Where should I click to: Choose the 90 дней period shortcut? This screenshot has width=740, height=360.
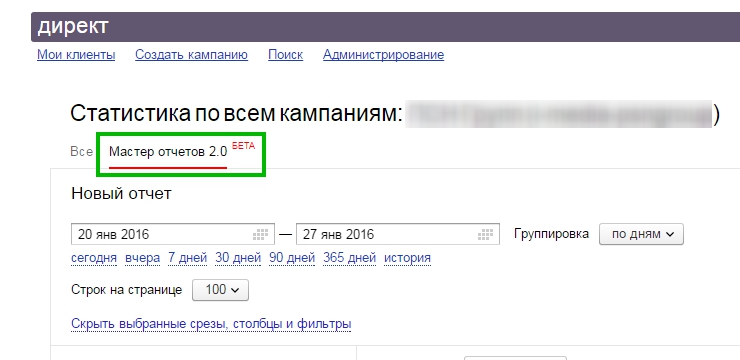pyautogui.click(x=292, y=258)
